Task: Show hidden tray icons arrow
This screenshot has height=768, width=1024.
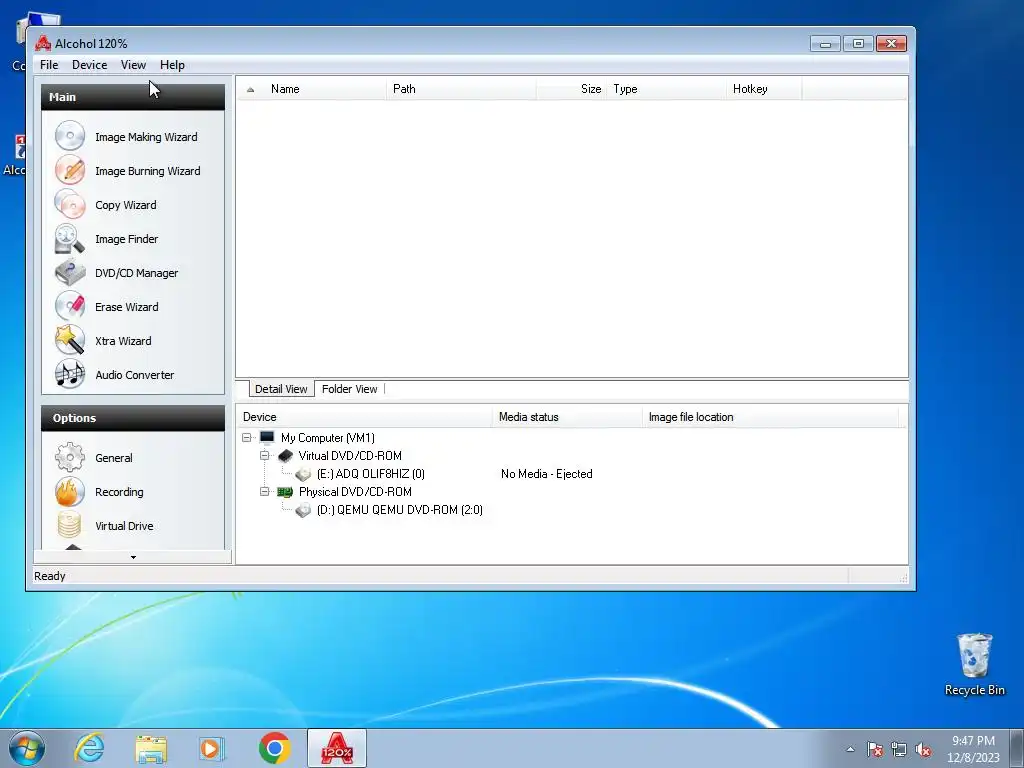Action: coord(850,749)
